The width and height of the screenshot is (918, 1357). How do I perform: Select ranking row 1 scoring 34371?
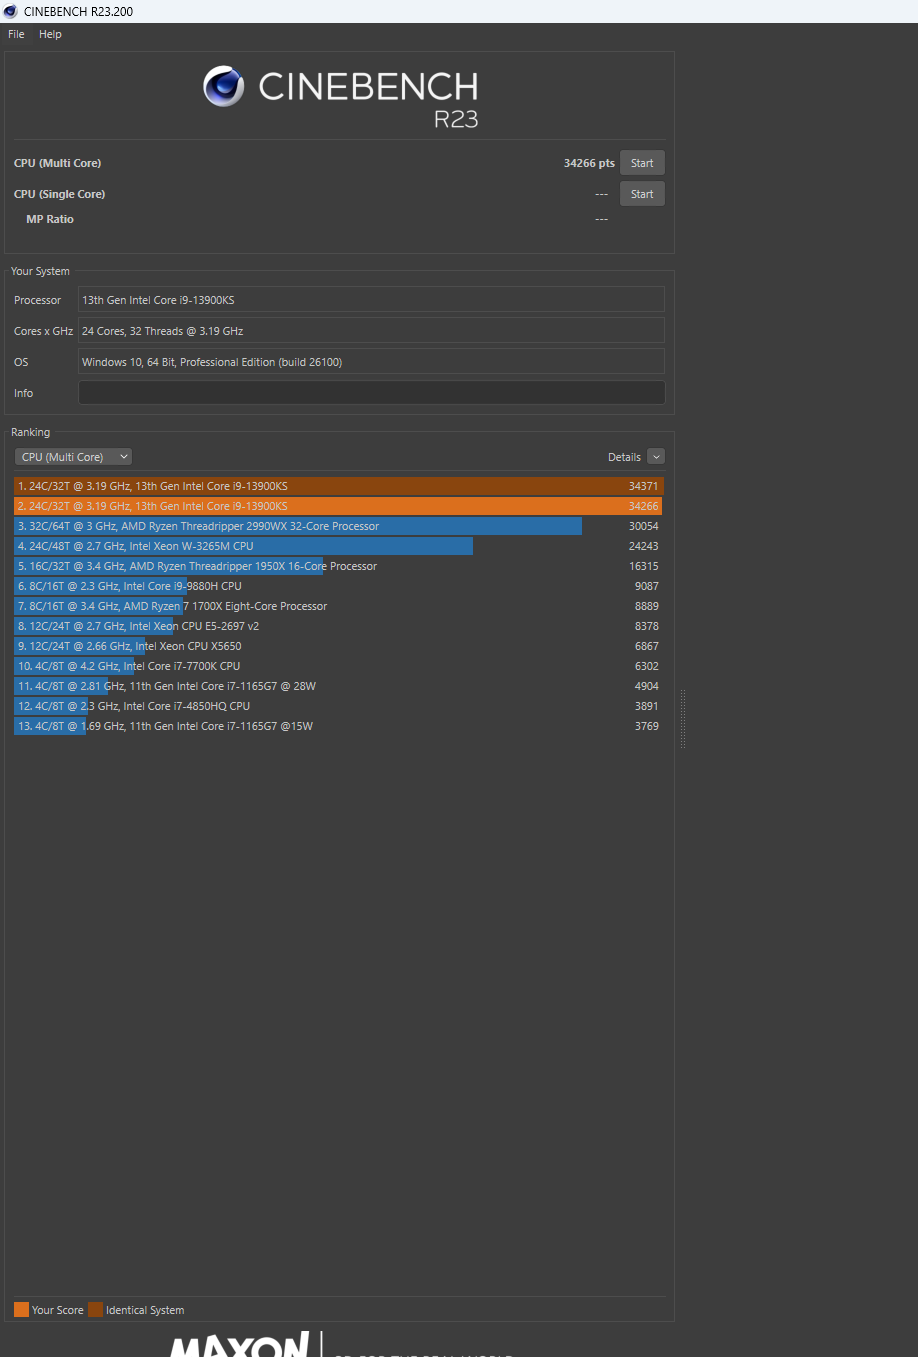click(339, 486)
